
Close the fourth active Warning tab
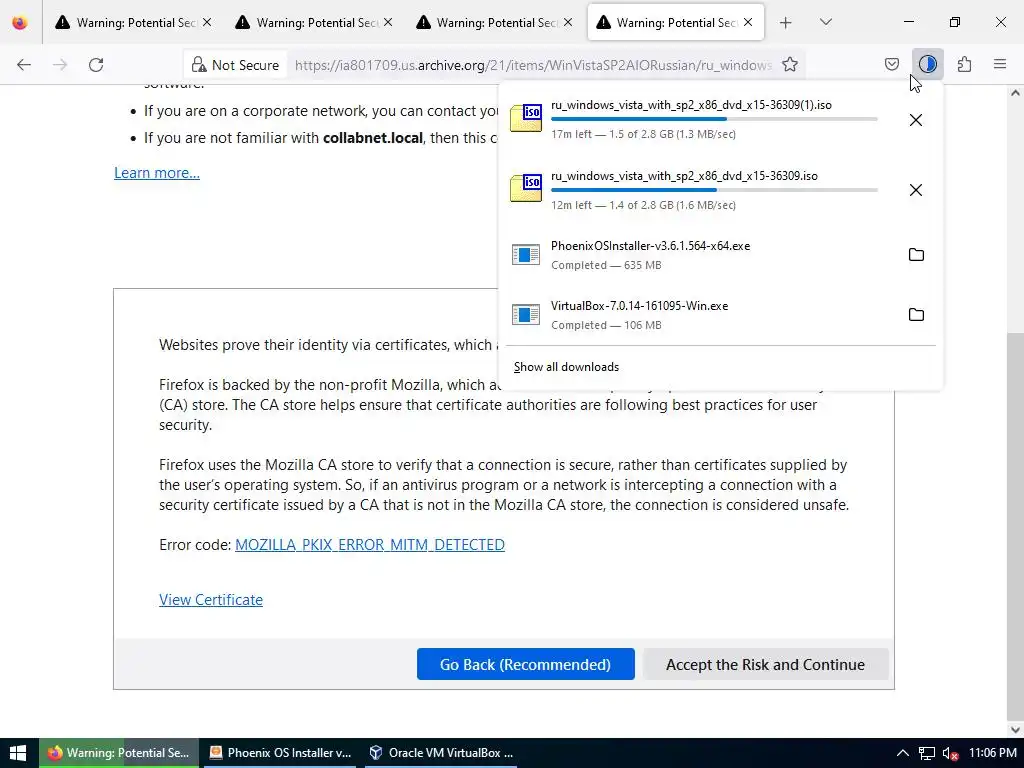tap(748, 22)
